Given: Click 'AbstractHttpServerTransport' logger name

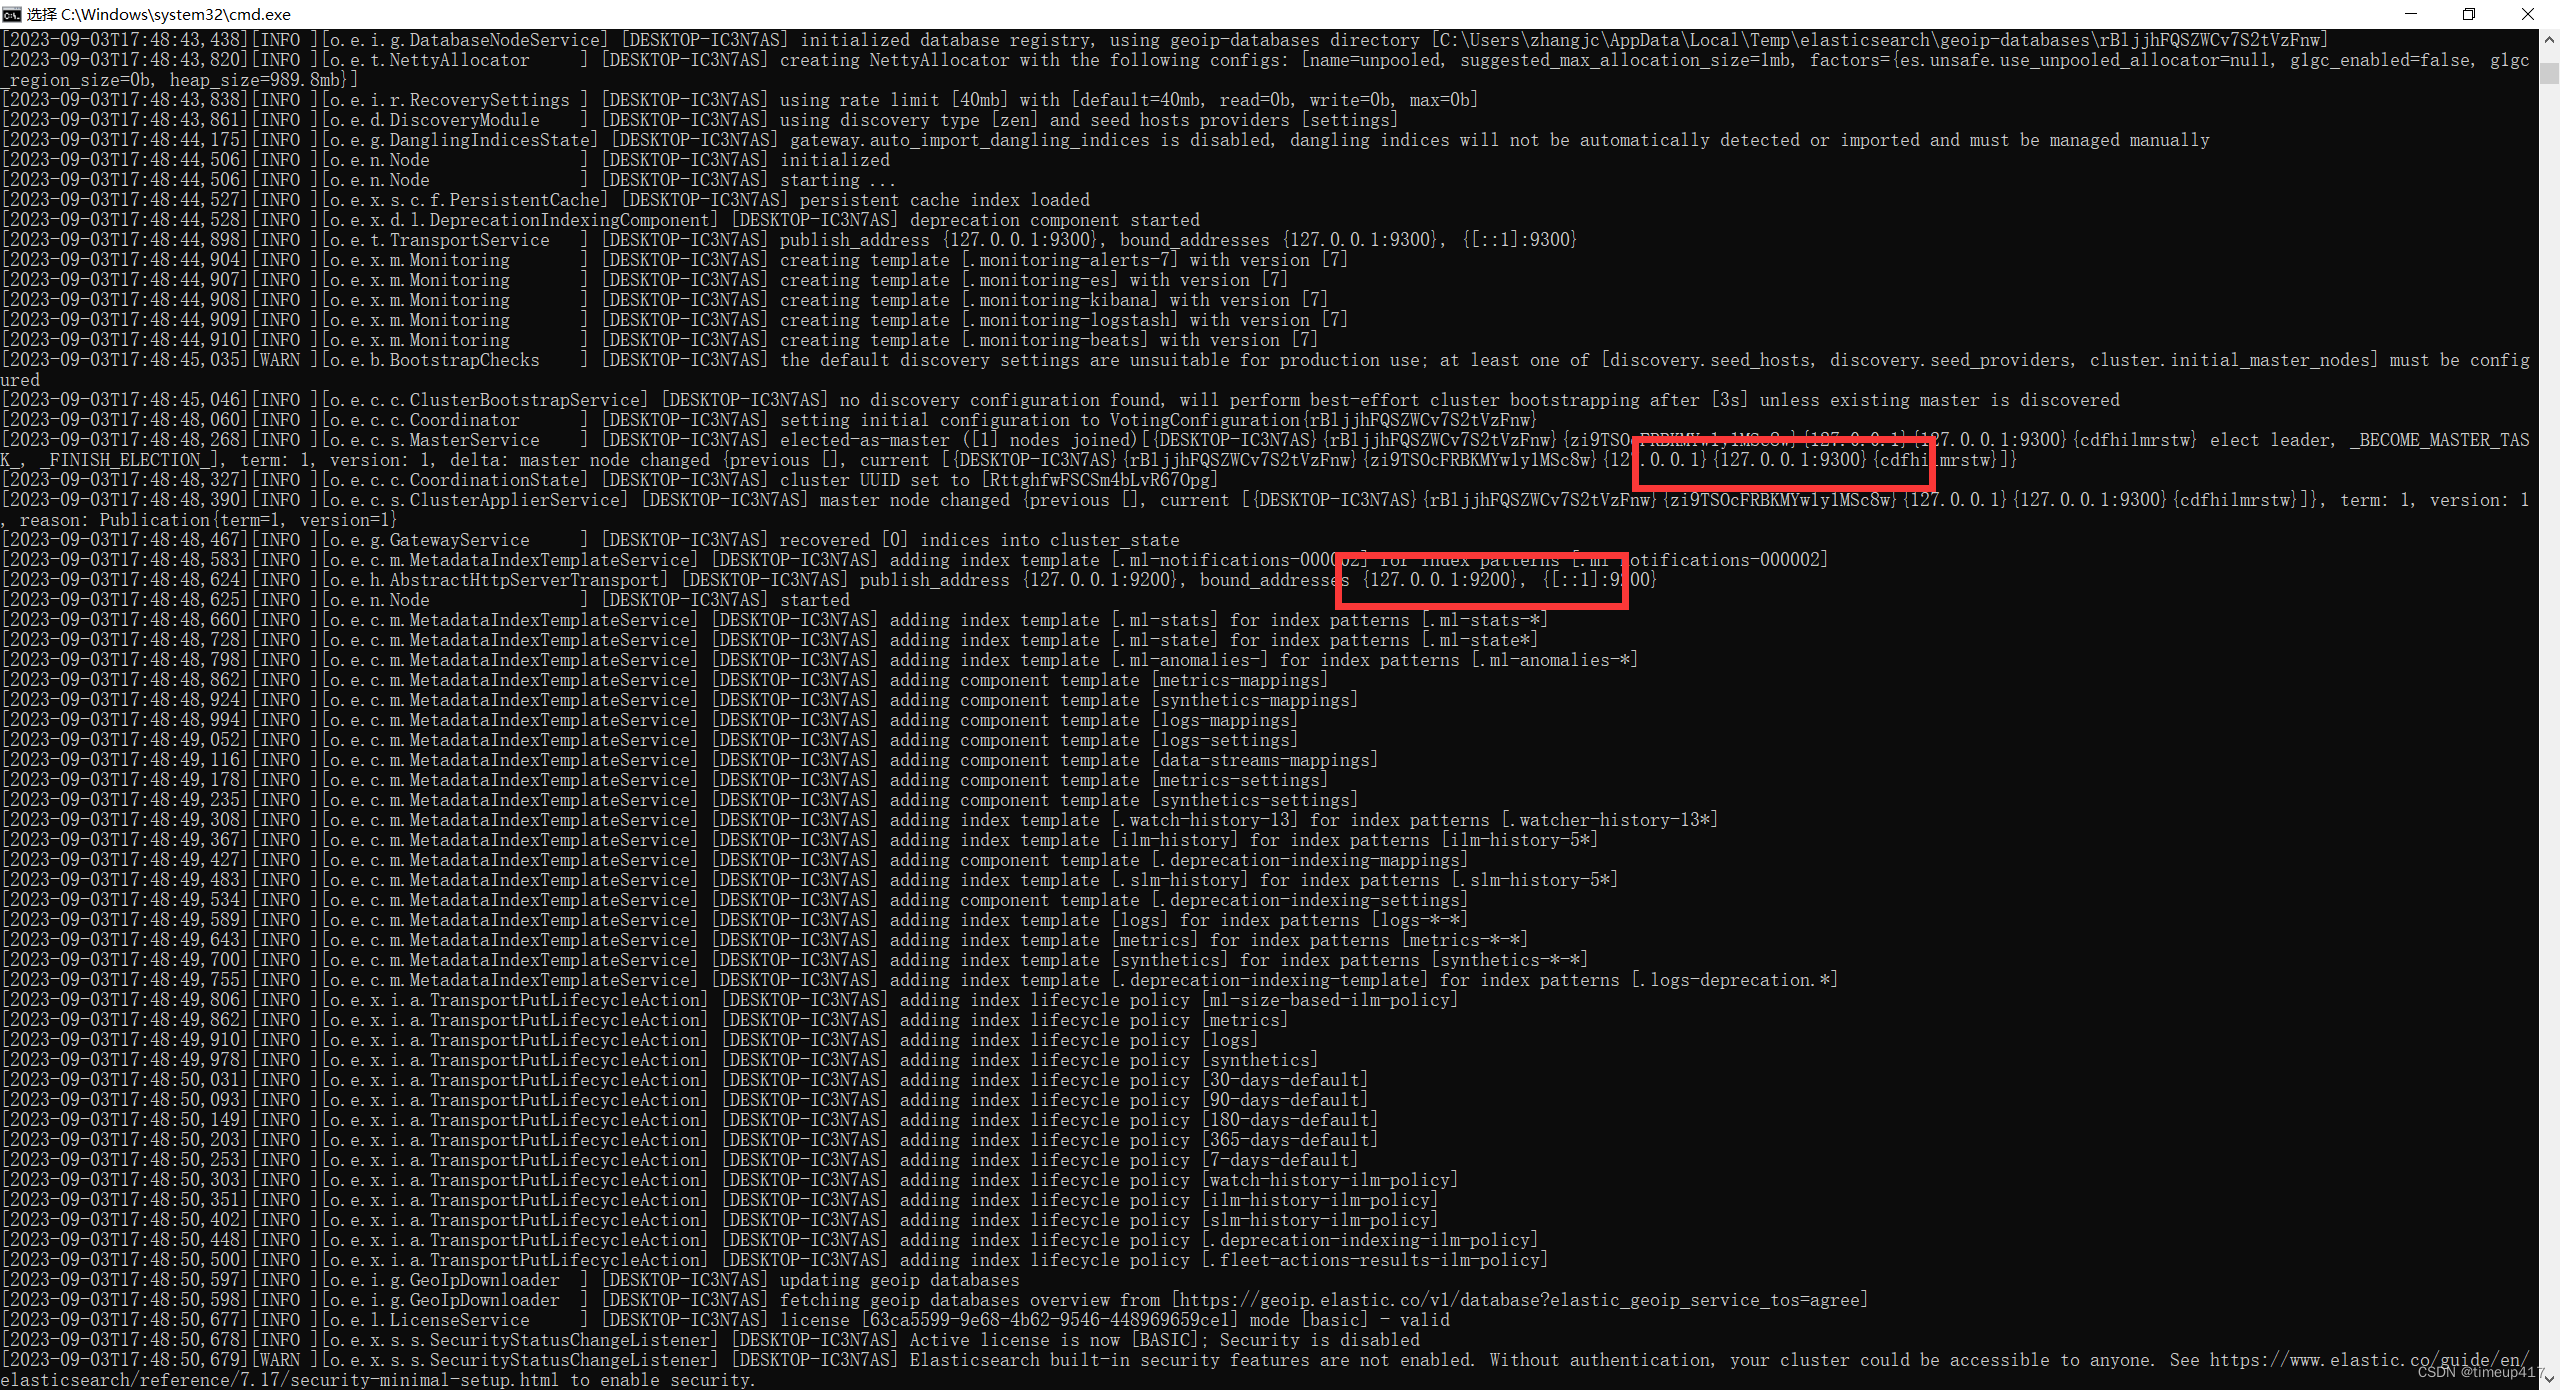Looking at the screenshot, I should [524, 580].
